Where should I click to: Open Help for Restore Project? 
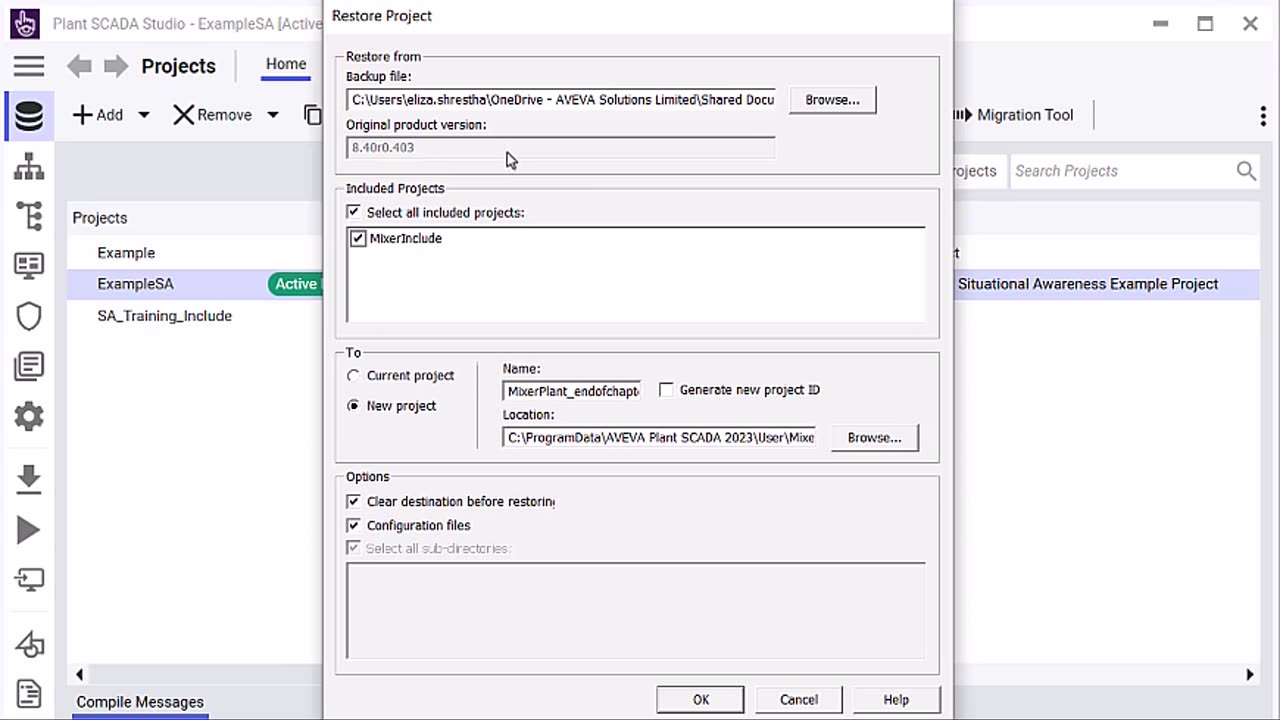click(x=896, y=700)
